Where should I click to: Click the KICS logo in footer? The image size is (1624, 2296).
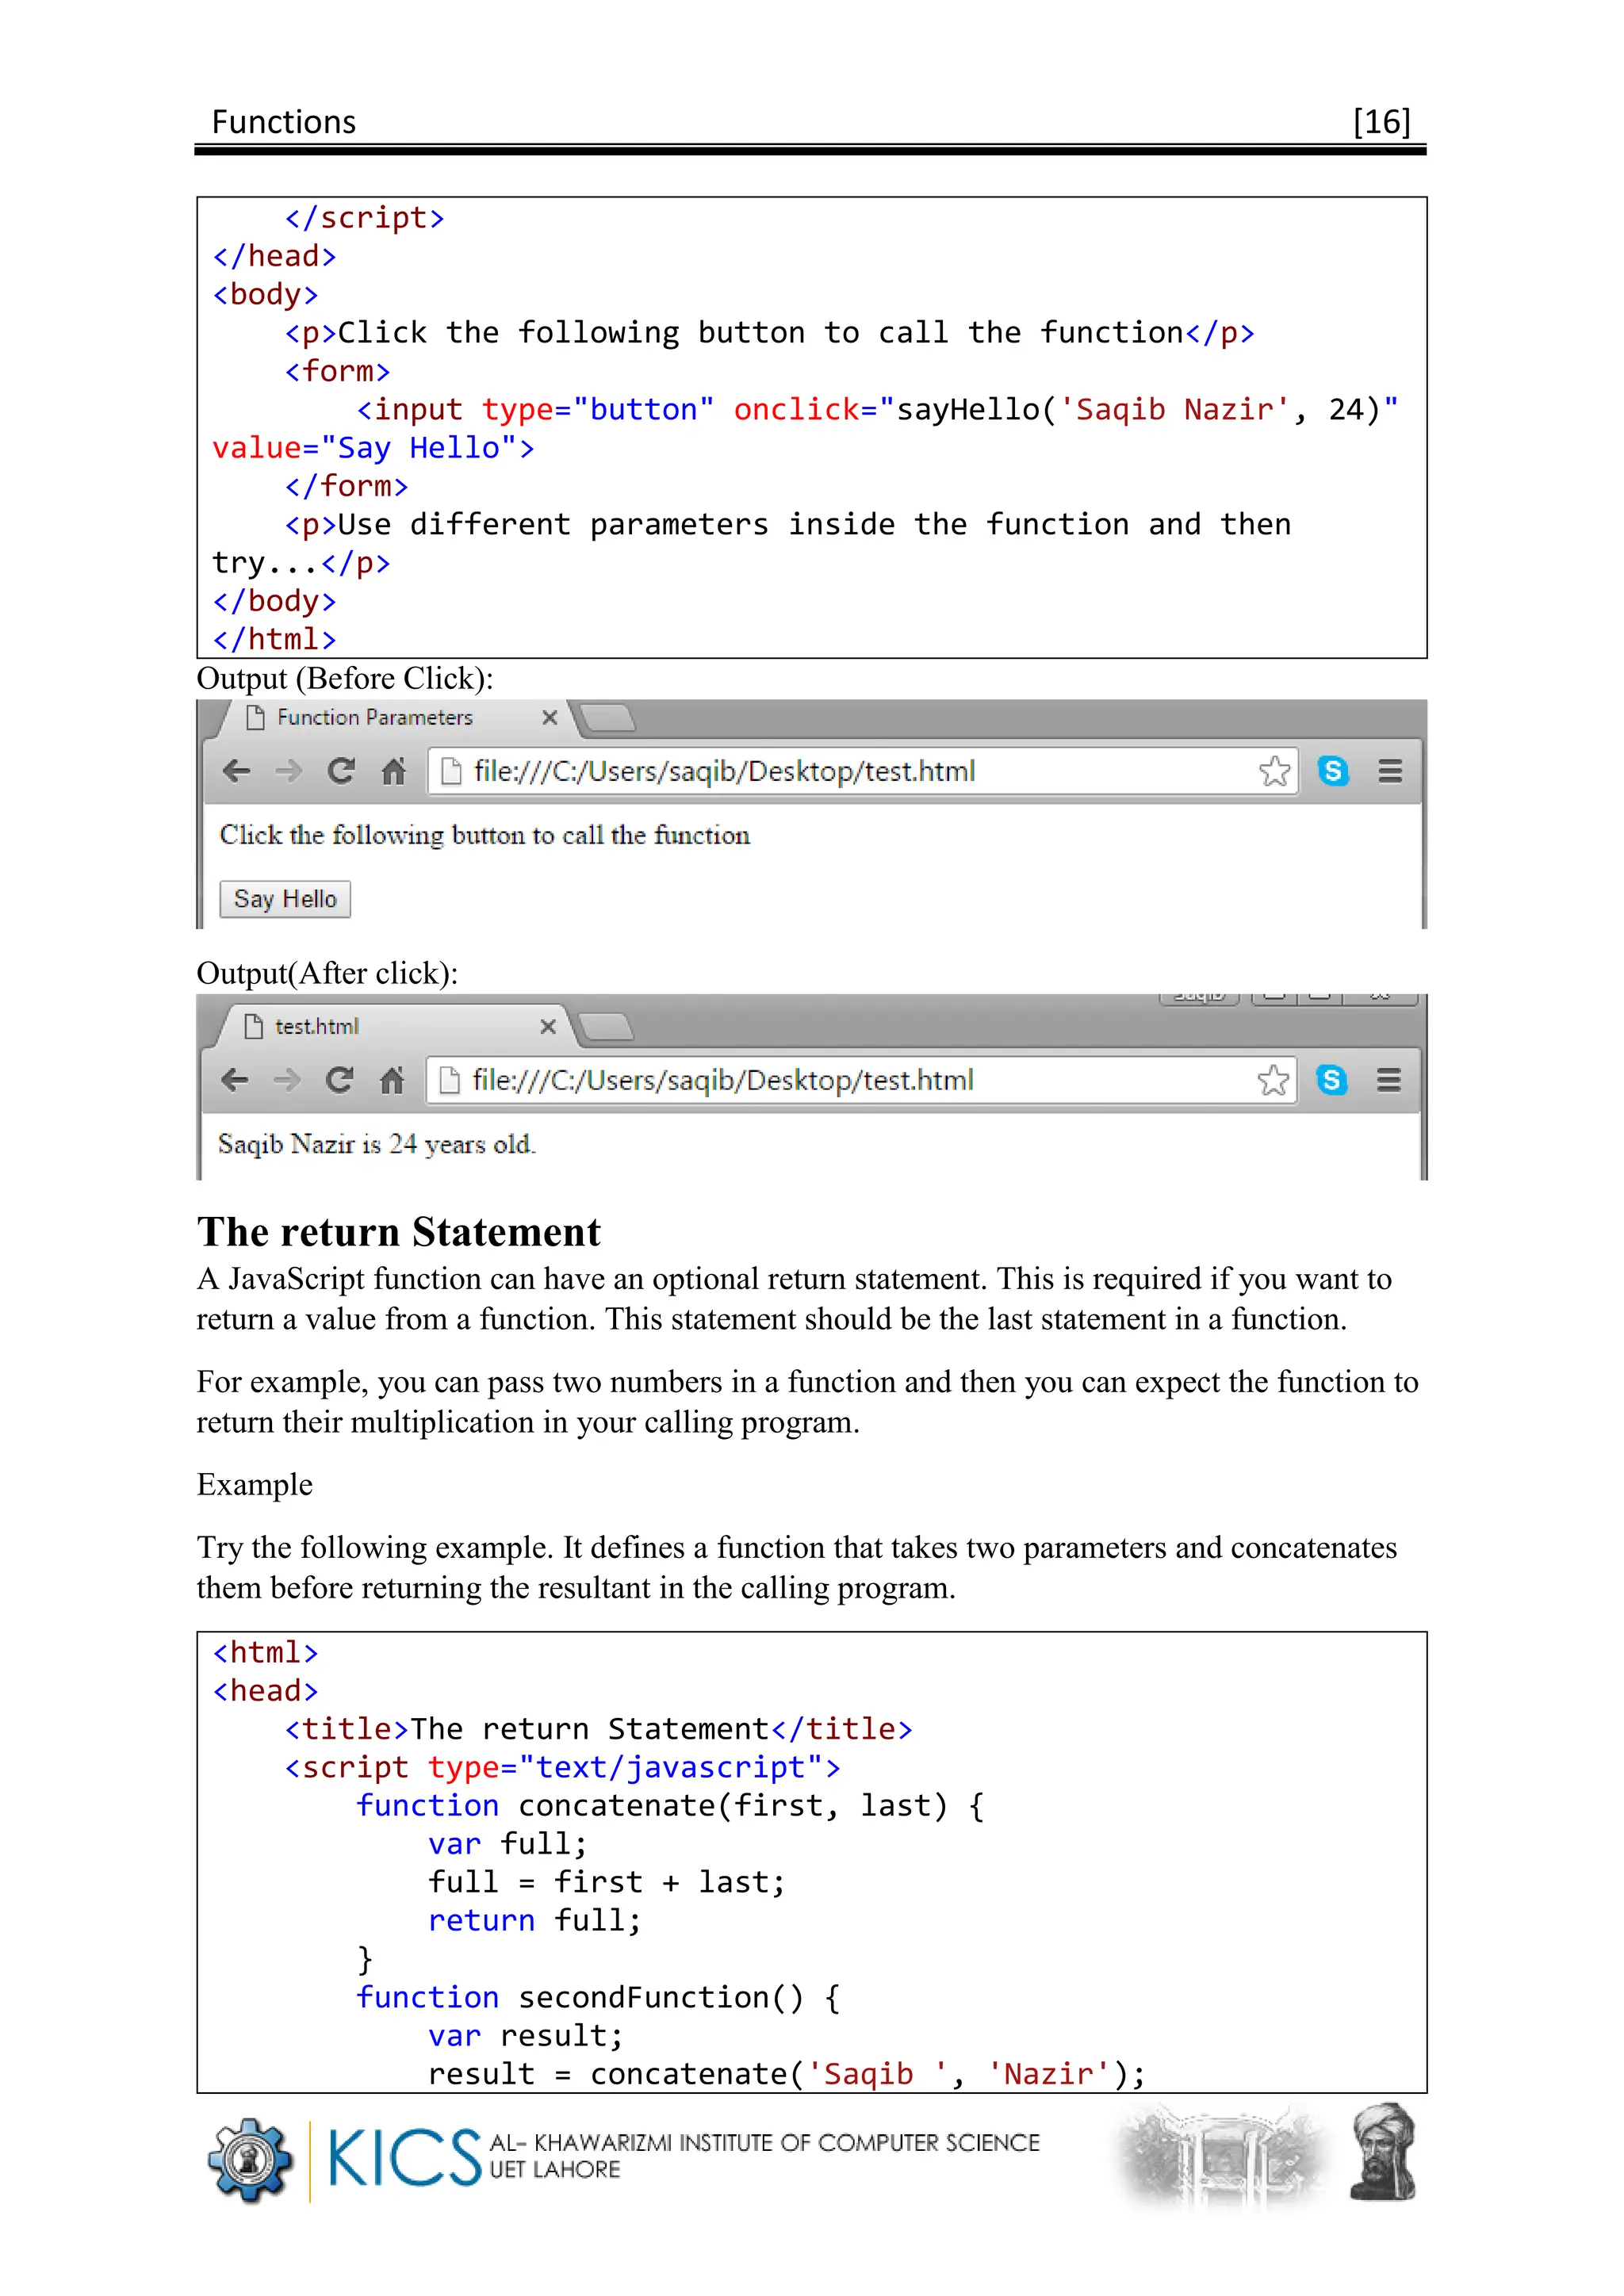[x=404, y=2158]
